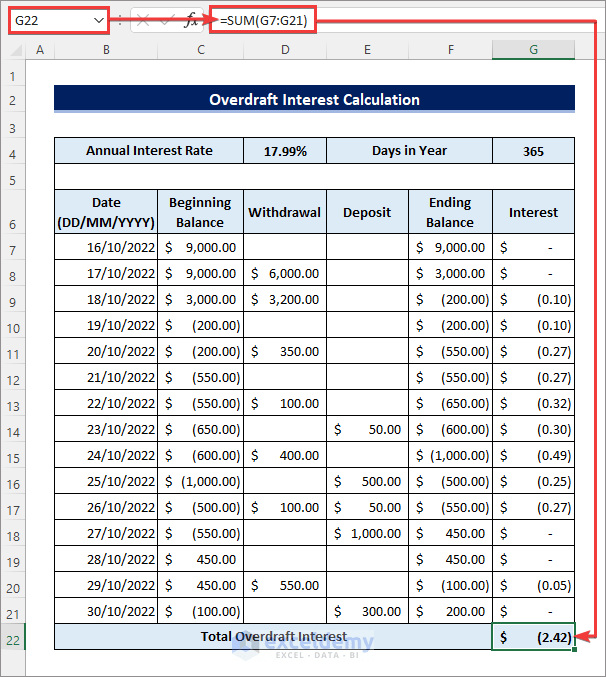This screenshot has height=677, width=606.
Task: Select the date cell 16/10/2022
Action: (x=106, y=247)
